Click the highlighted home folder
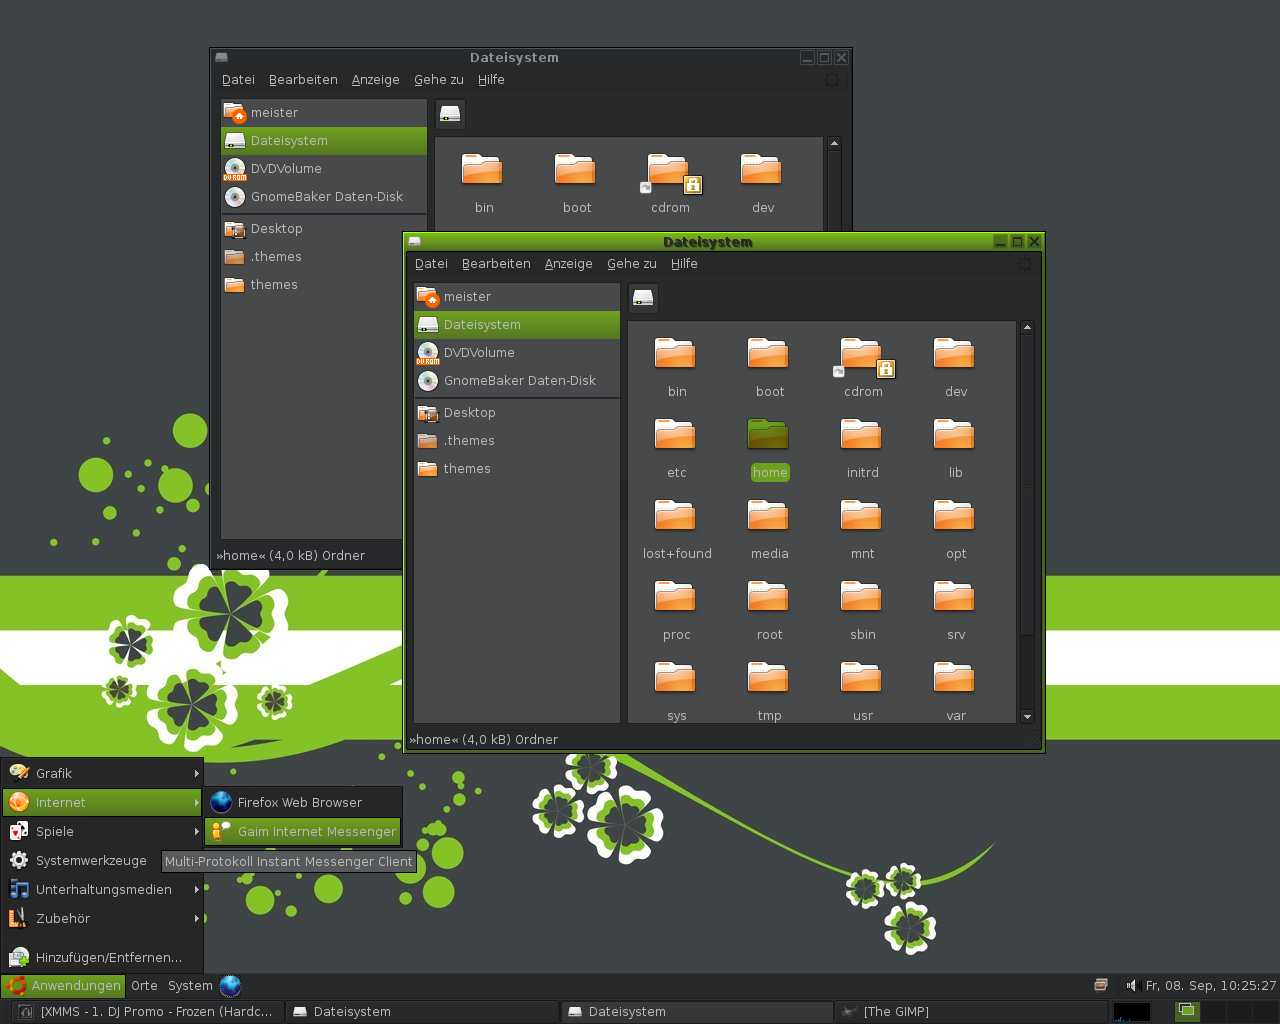This screenshot has height=1024, width=1280. coord(768,435)
